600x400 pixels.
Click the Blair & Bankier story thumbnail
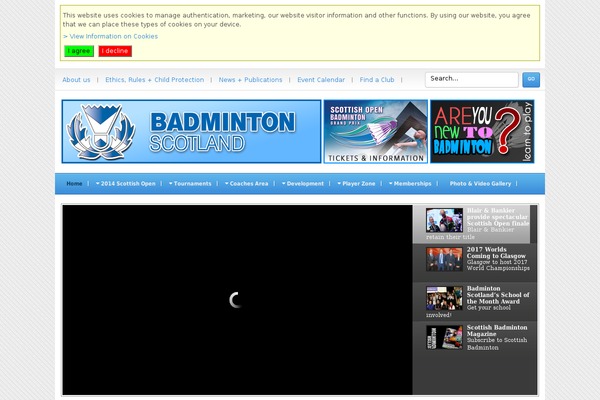(x=444, y=220)
